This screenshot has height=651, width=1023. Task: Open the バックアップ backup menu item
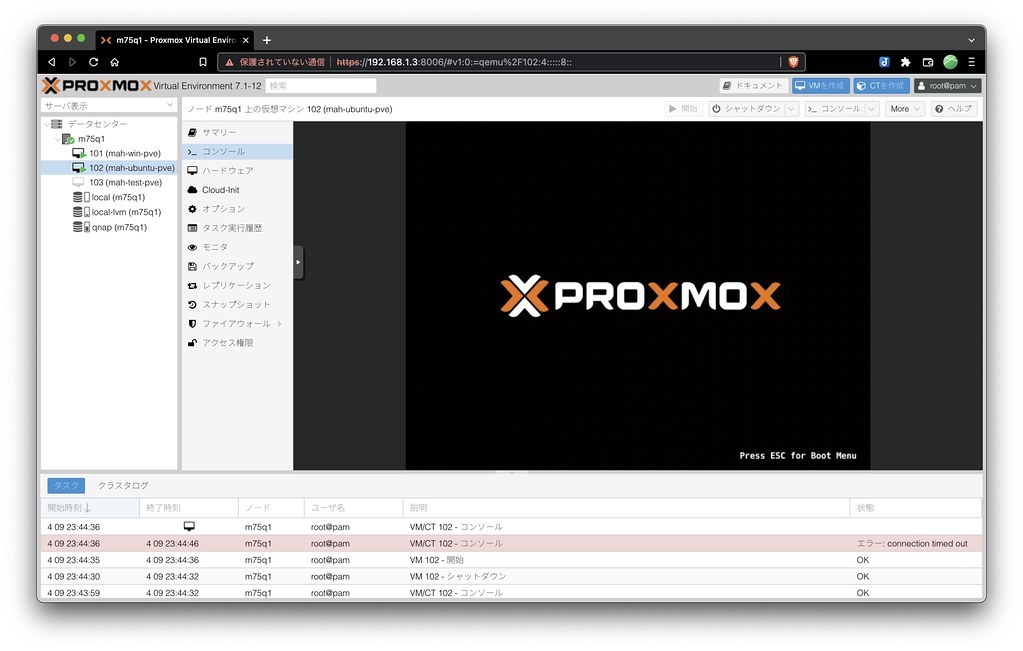[237, 266]
